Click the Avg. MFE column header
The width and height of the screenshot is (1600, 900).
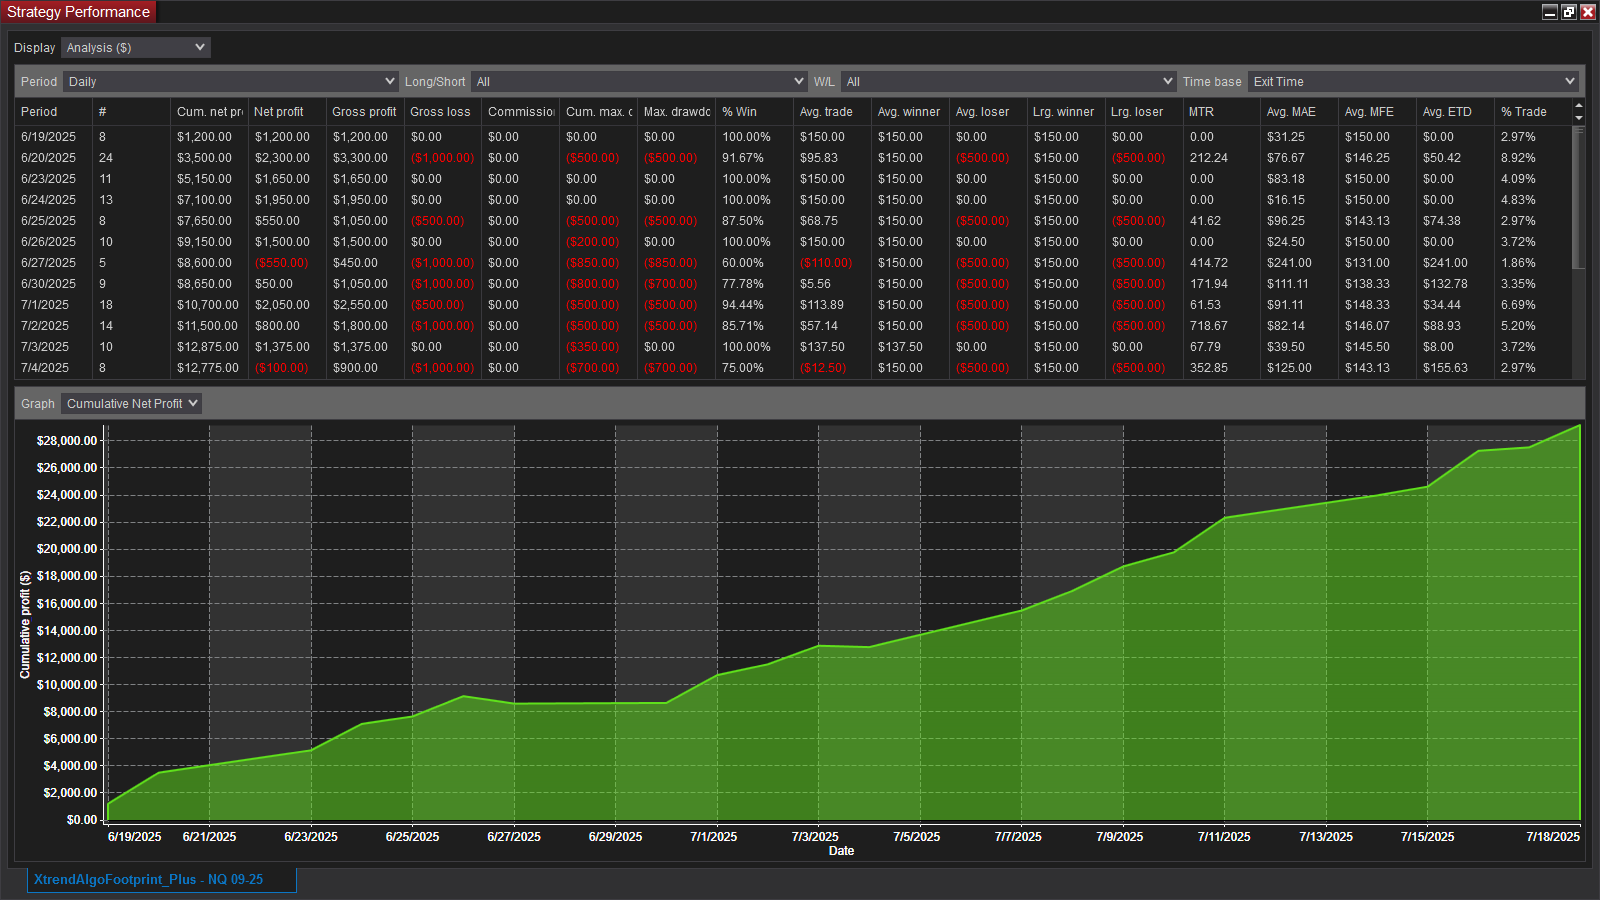pos(1379,111)
